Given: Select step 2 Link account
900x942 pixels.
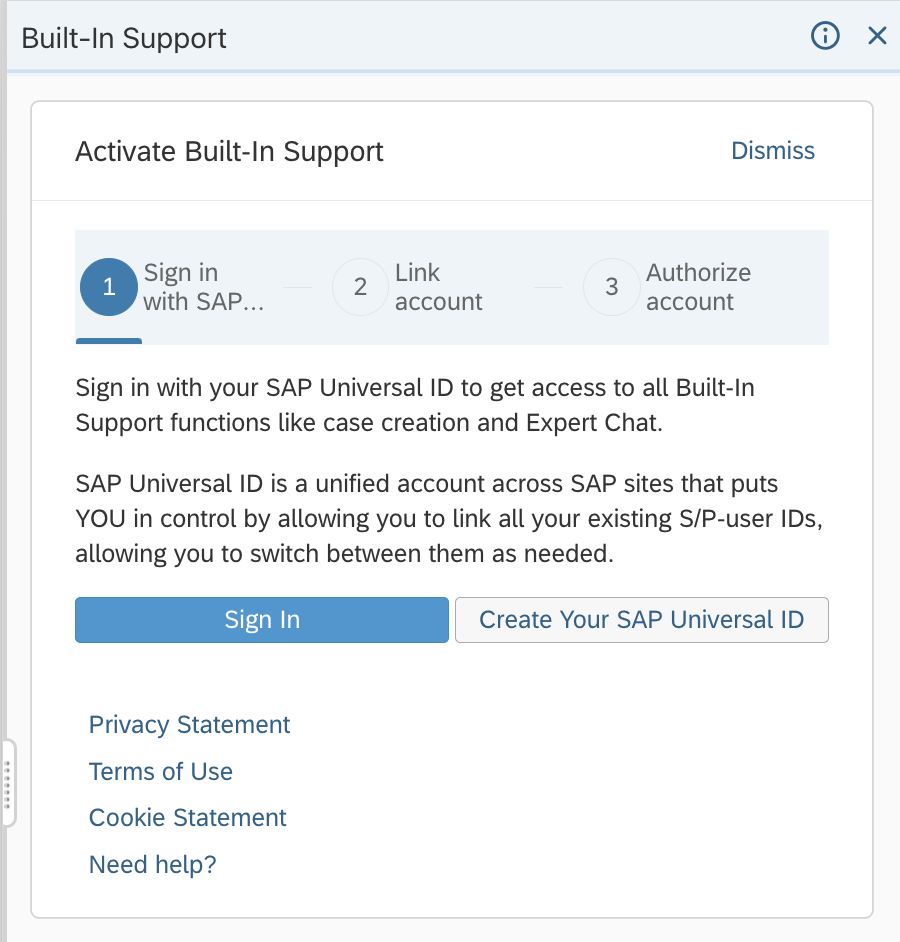Looking at the screenshot, I should (x=407, y=287).
